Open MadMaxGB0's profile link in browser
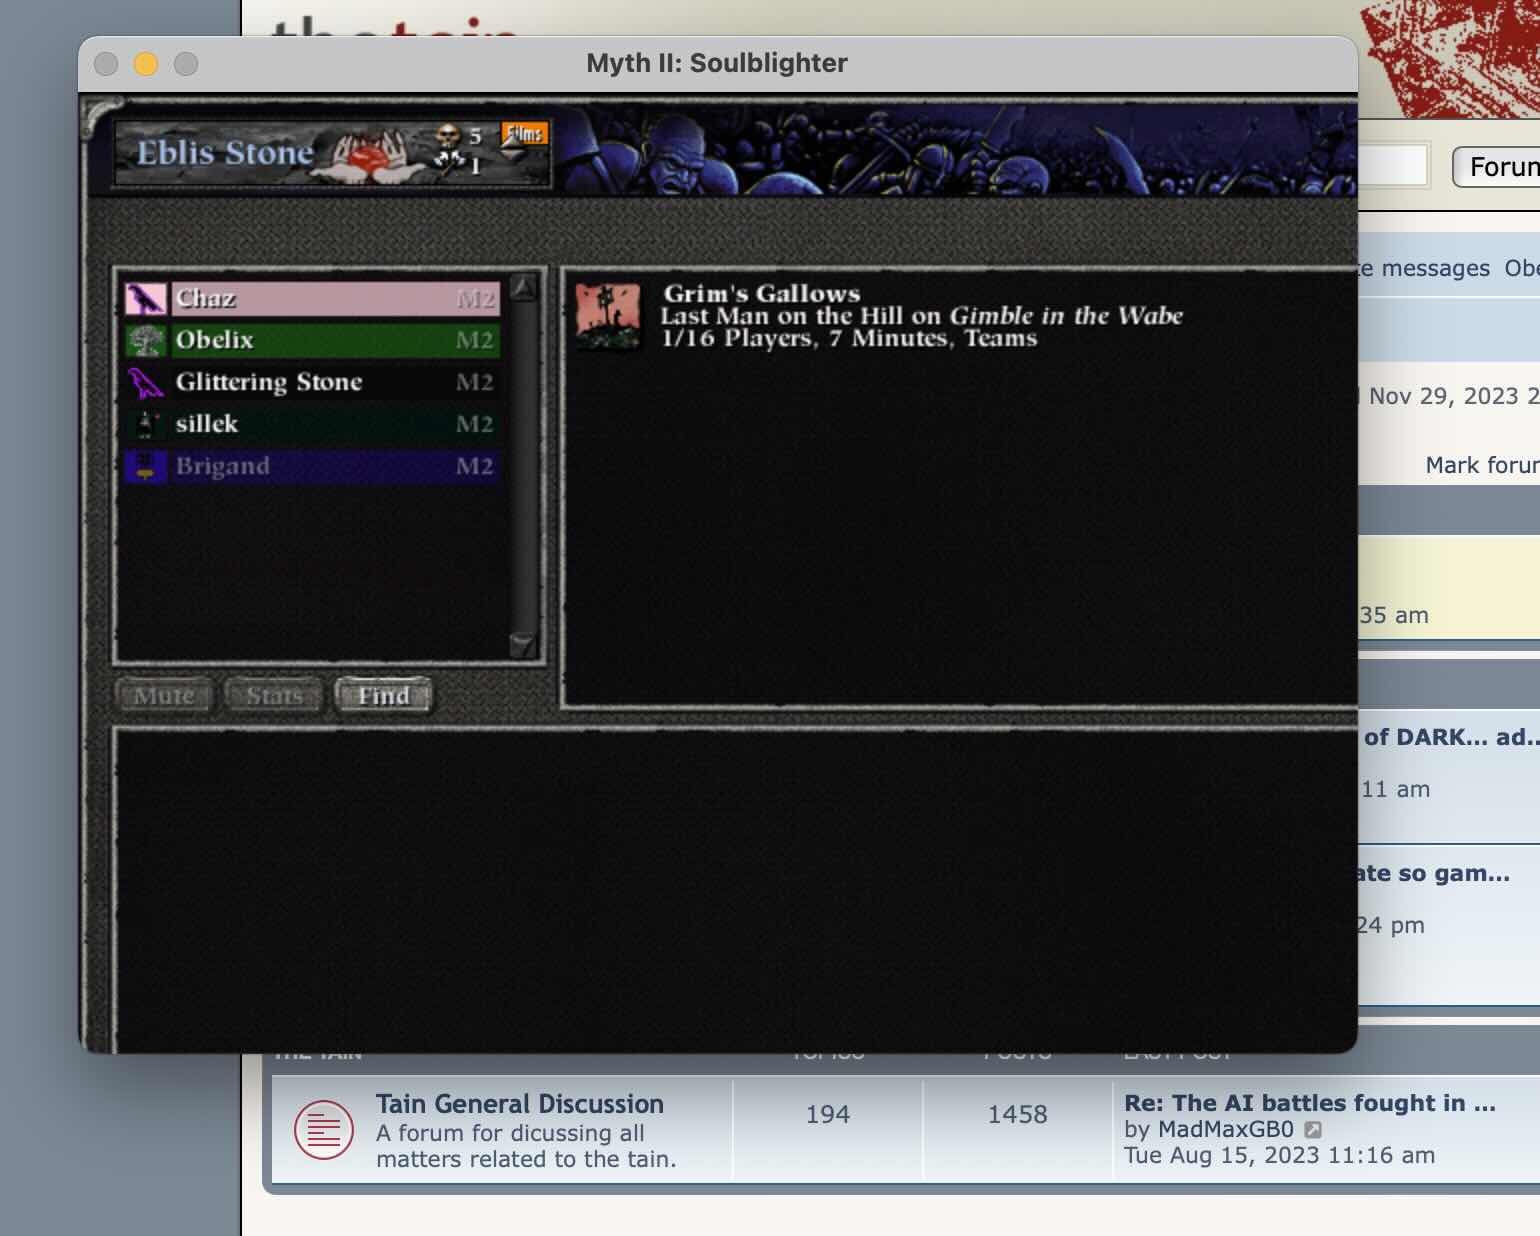1540x1236 pixels. [x=1225, y=1130]
